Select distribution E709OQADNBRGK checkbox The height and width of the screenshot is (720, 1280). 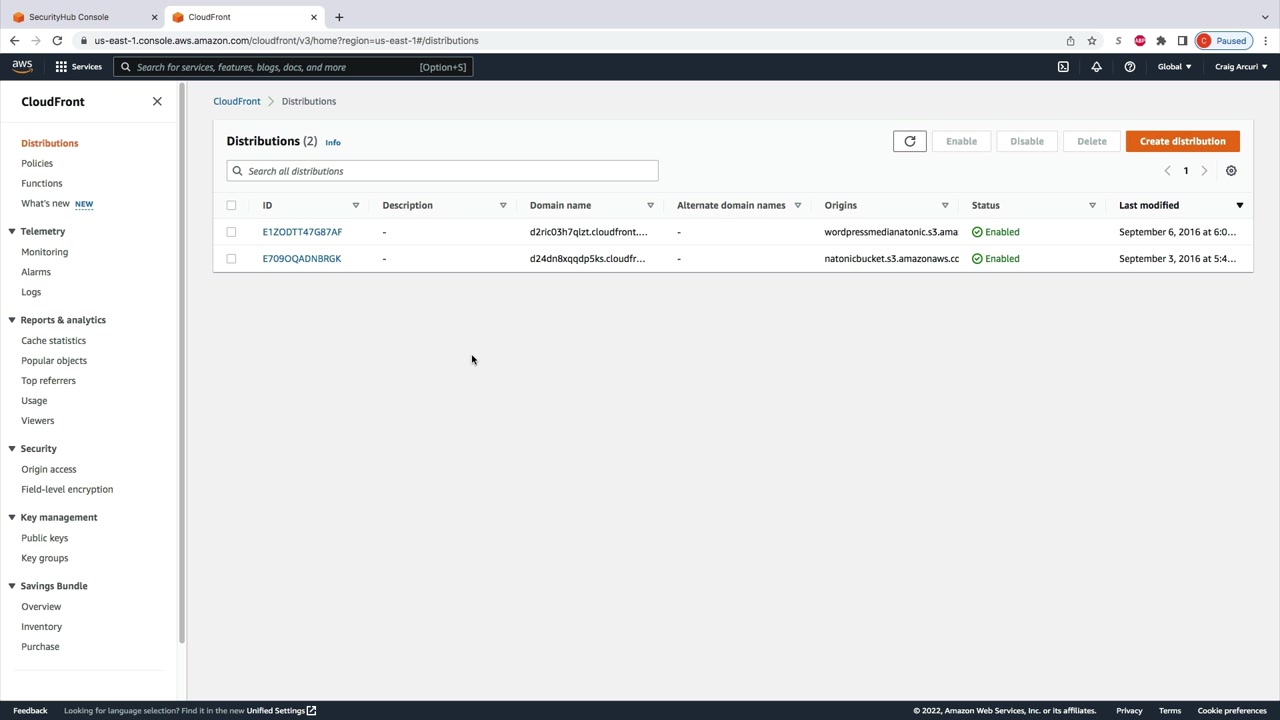231,259
